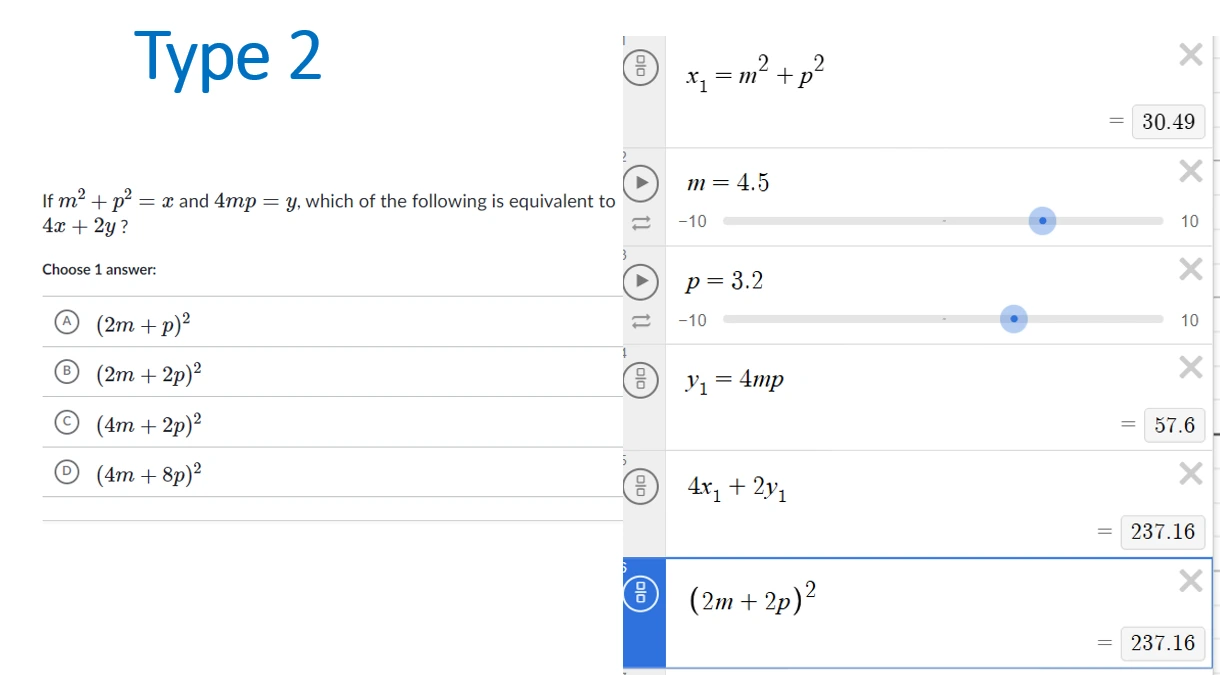Screen dimensions: 1220x675
Task: Select answer choice B
Action: (67, 372)
